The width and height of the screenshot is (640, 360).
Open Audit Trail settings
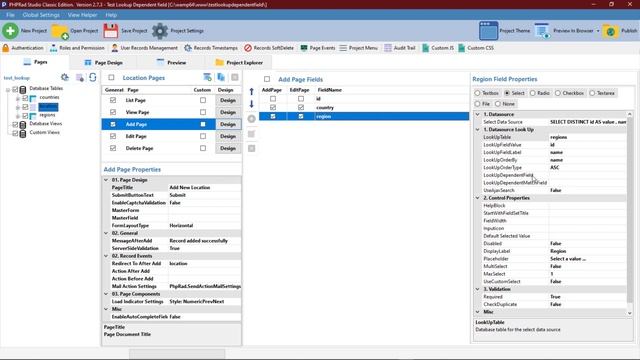(400, 48)
